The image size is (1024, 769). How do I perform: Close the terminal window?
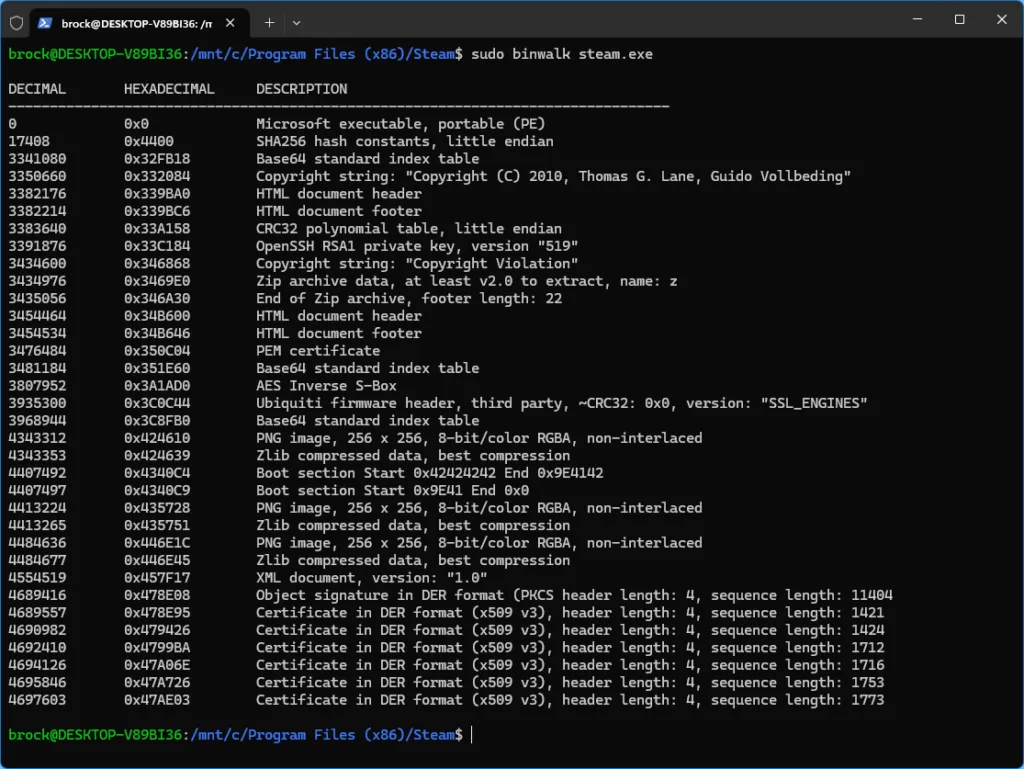pyautogui.click(x=1002, y=20)
